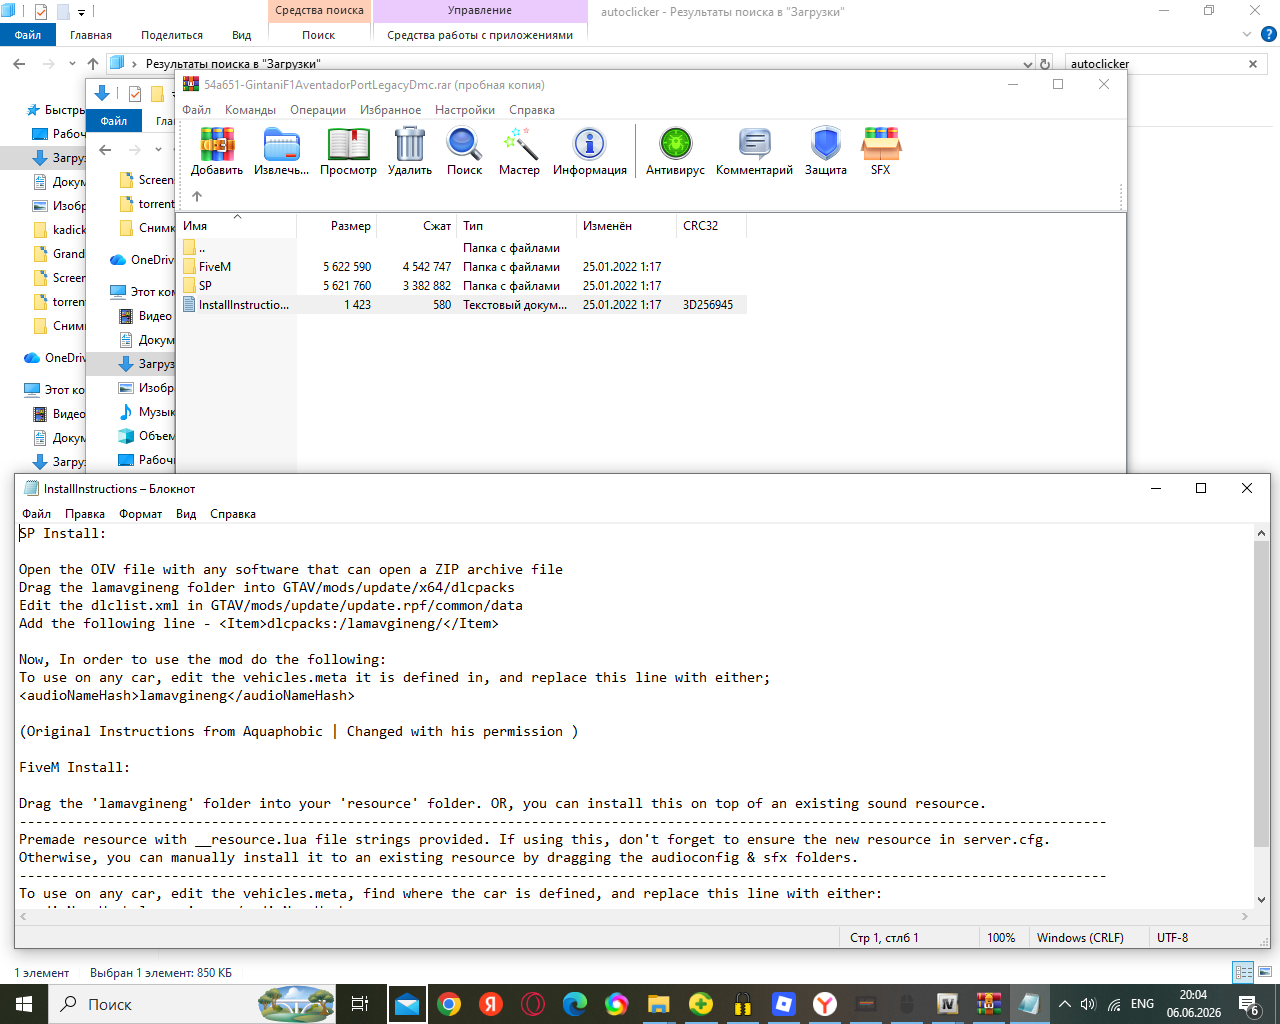Viewport: 1280px width, 1024px height.
Task: Open the address bar history dropdown in Explorer
Action: pyautogui.click(x=1028, y=64)
